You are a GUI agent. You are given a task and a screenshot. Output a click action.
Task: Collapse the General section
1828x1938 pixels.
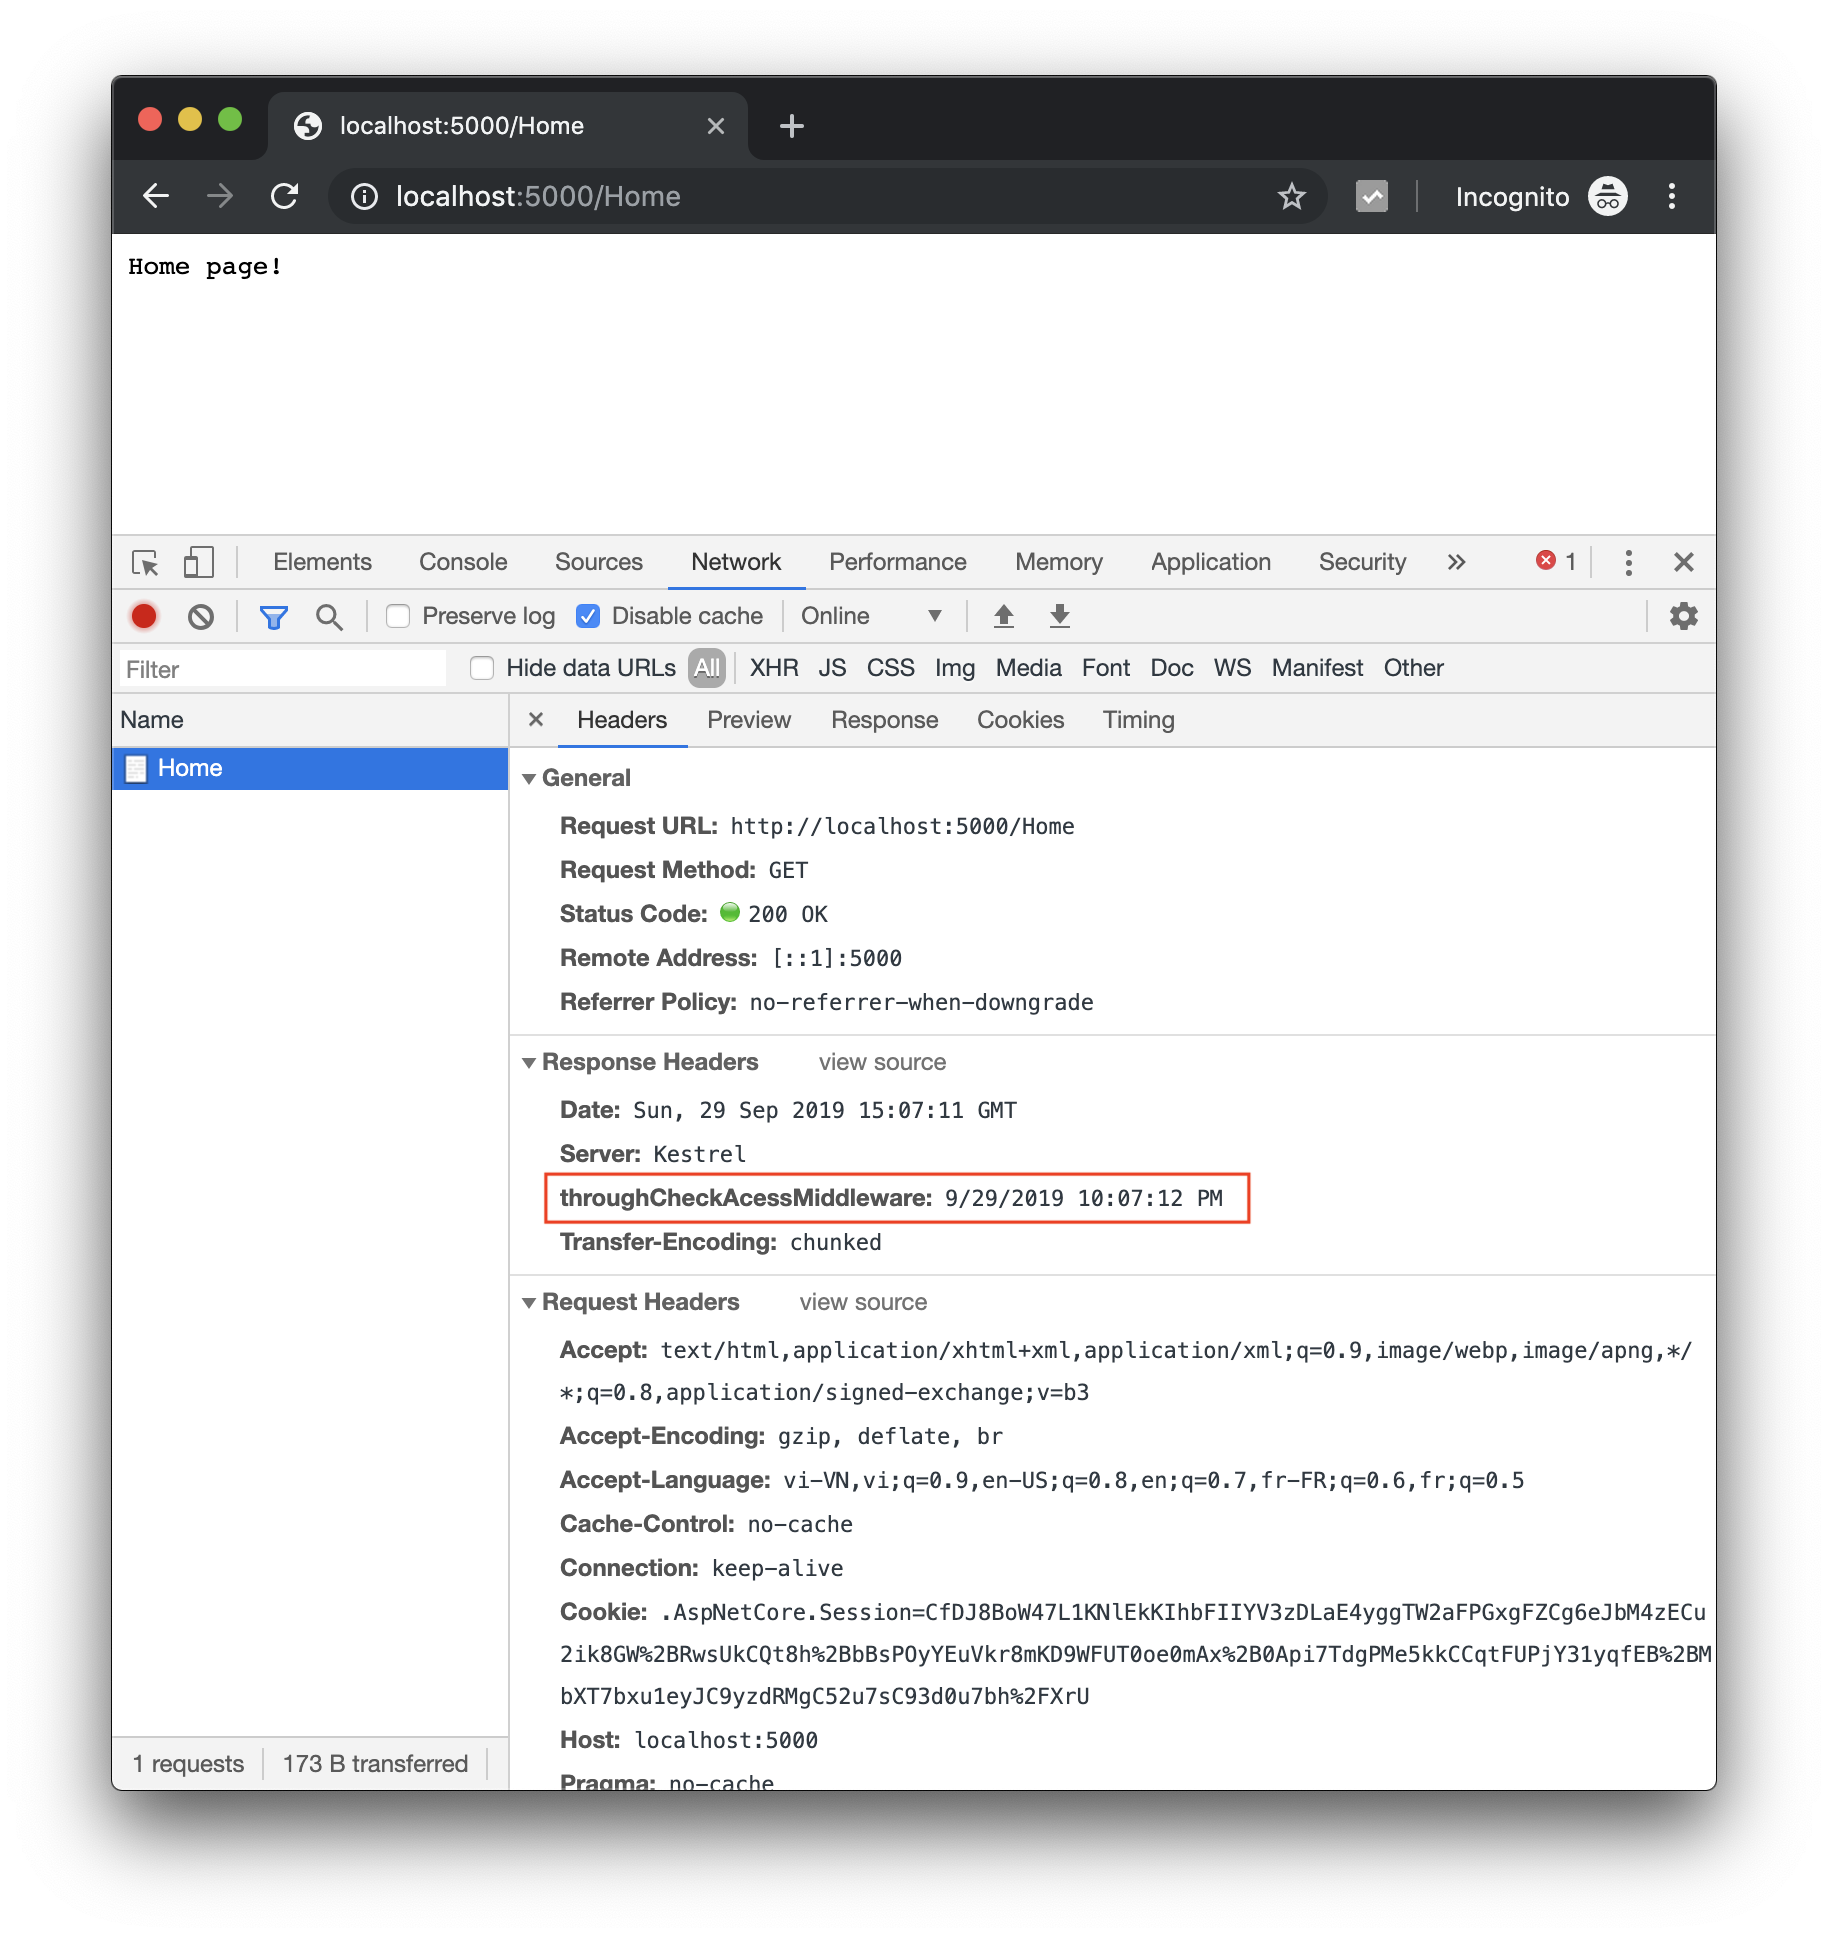point(529,778)
